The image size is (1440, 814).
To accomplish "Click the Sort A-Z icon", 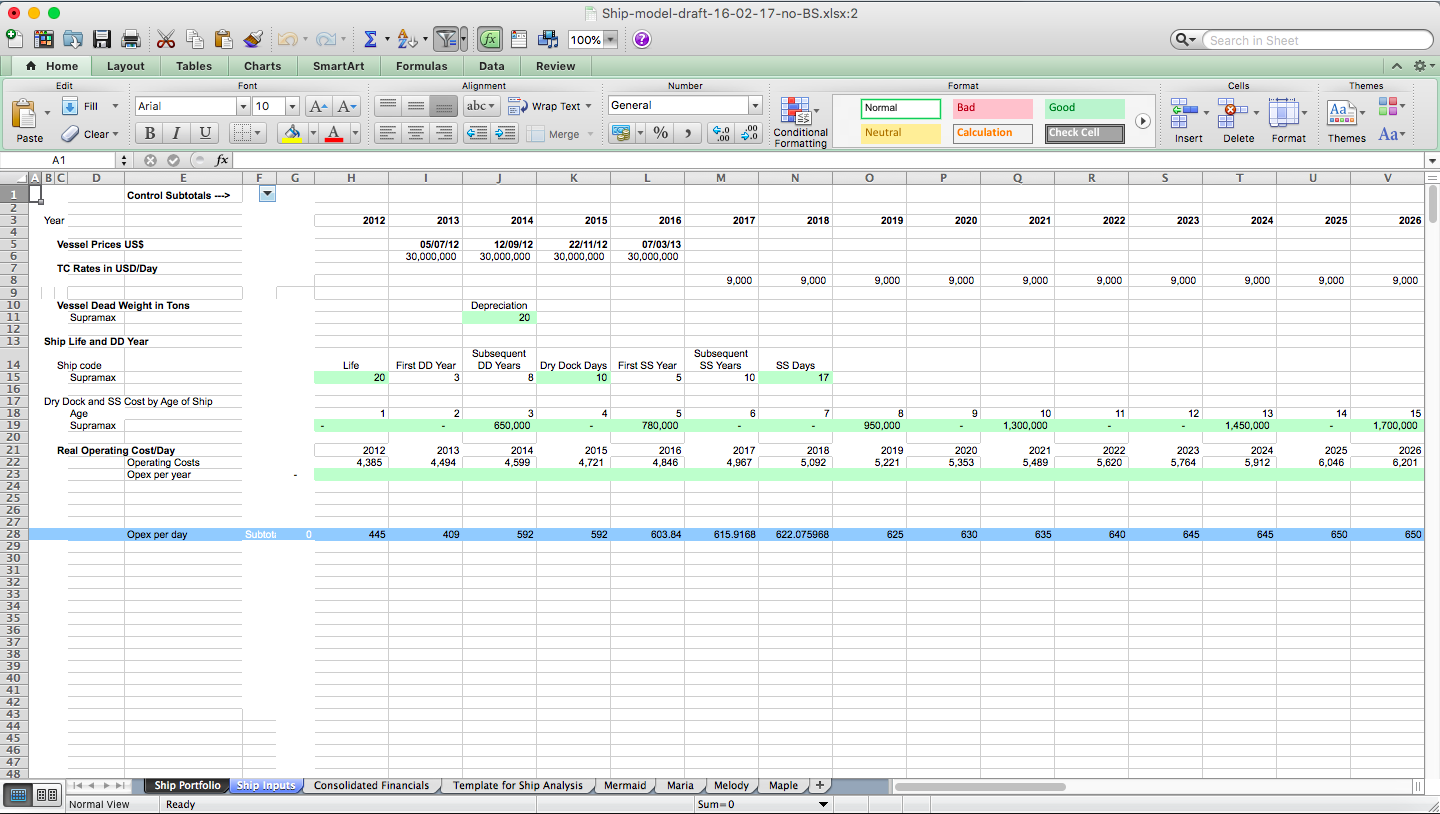I will (406, 39).
